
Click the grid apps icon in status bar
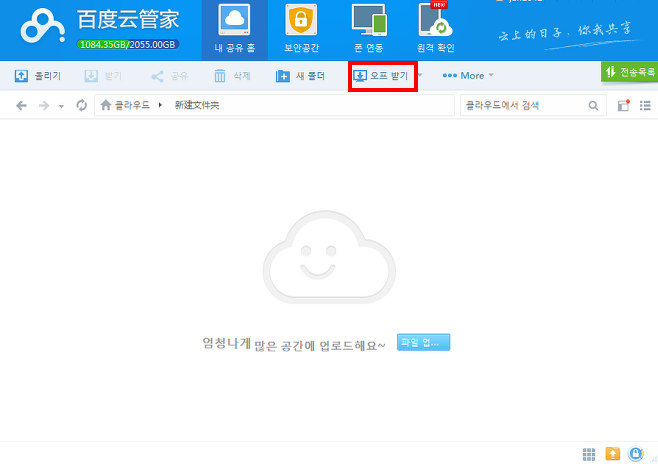click(x=589, y=454)
